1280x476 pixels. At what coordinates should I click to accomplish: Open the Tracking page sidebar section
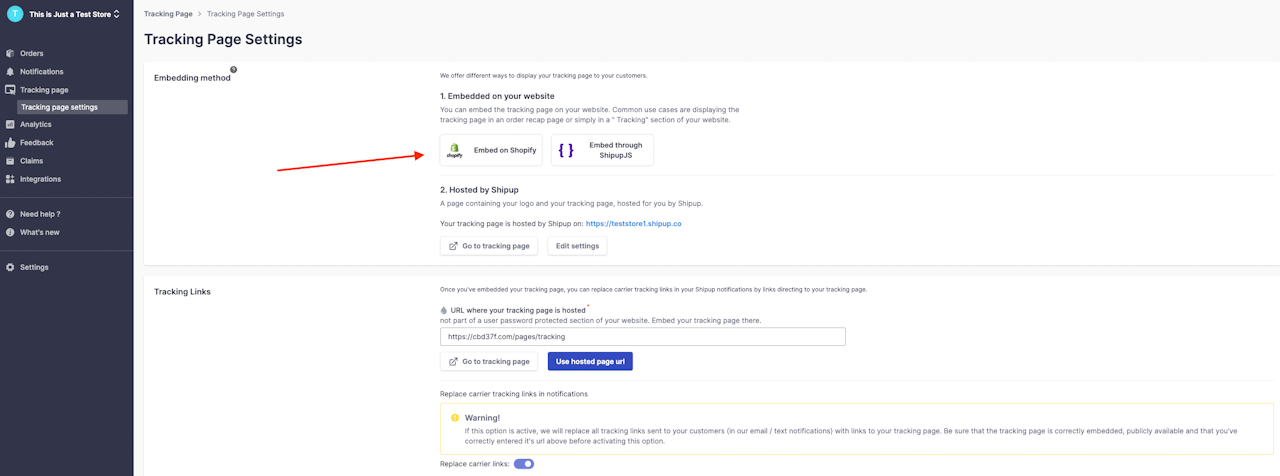point(44,90)
